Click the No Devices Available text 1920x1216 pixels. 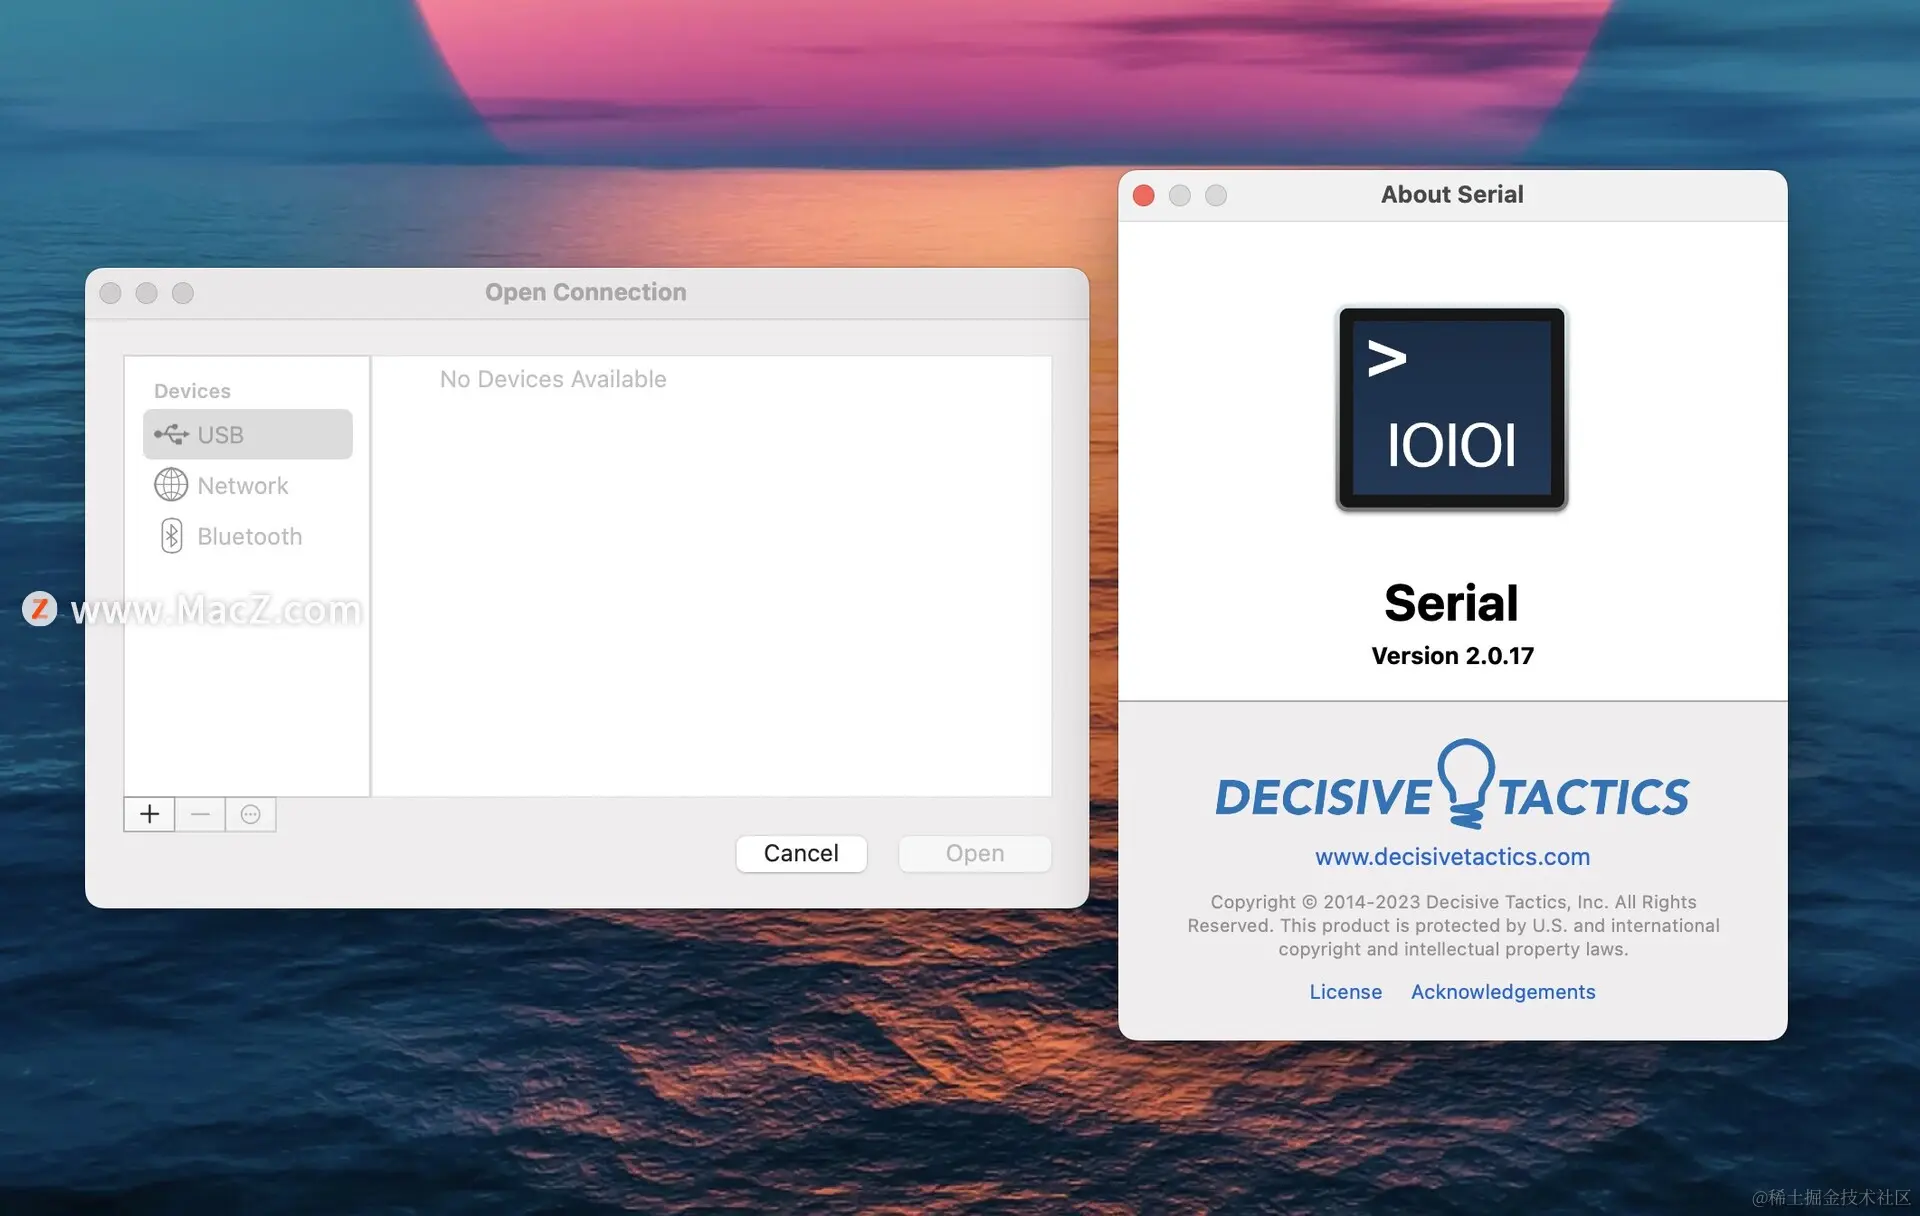tap(553, 379)
